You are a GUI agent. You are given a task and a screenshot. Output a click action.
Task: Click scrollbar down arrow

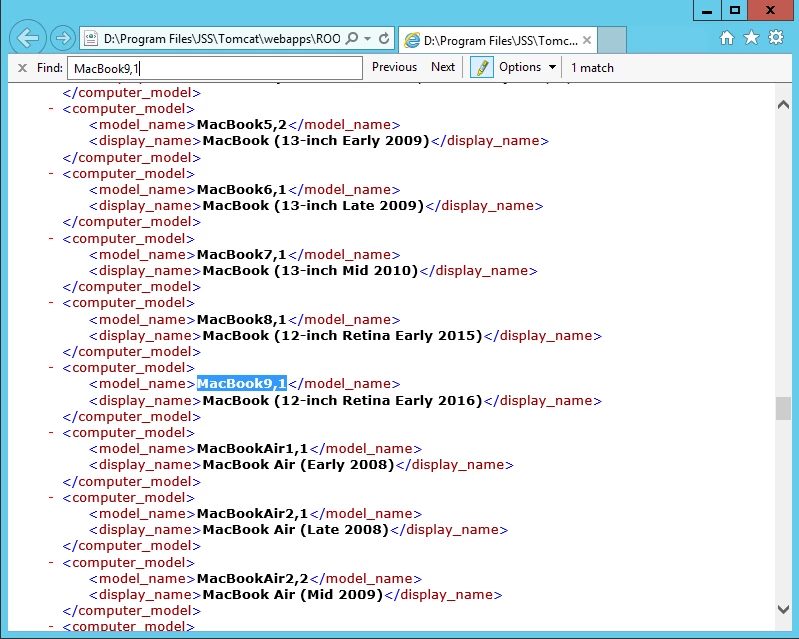(783, 609)
